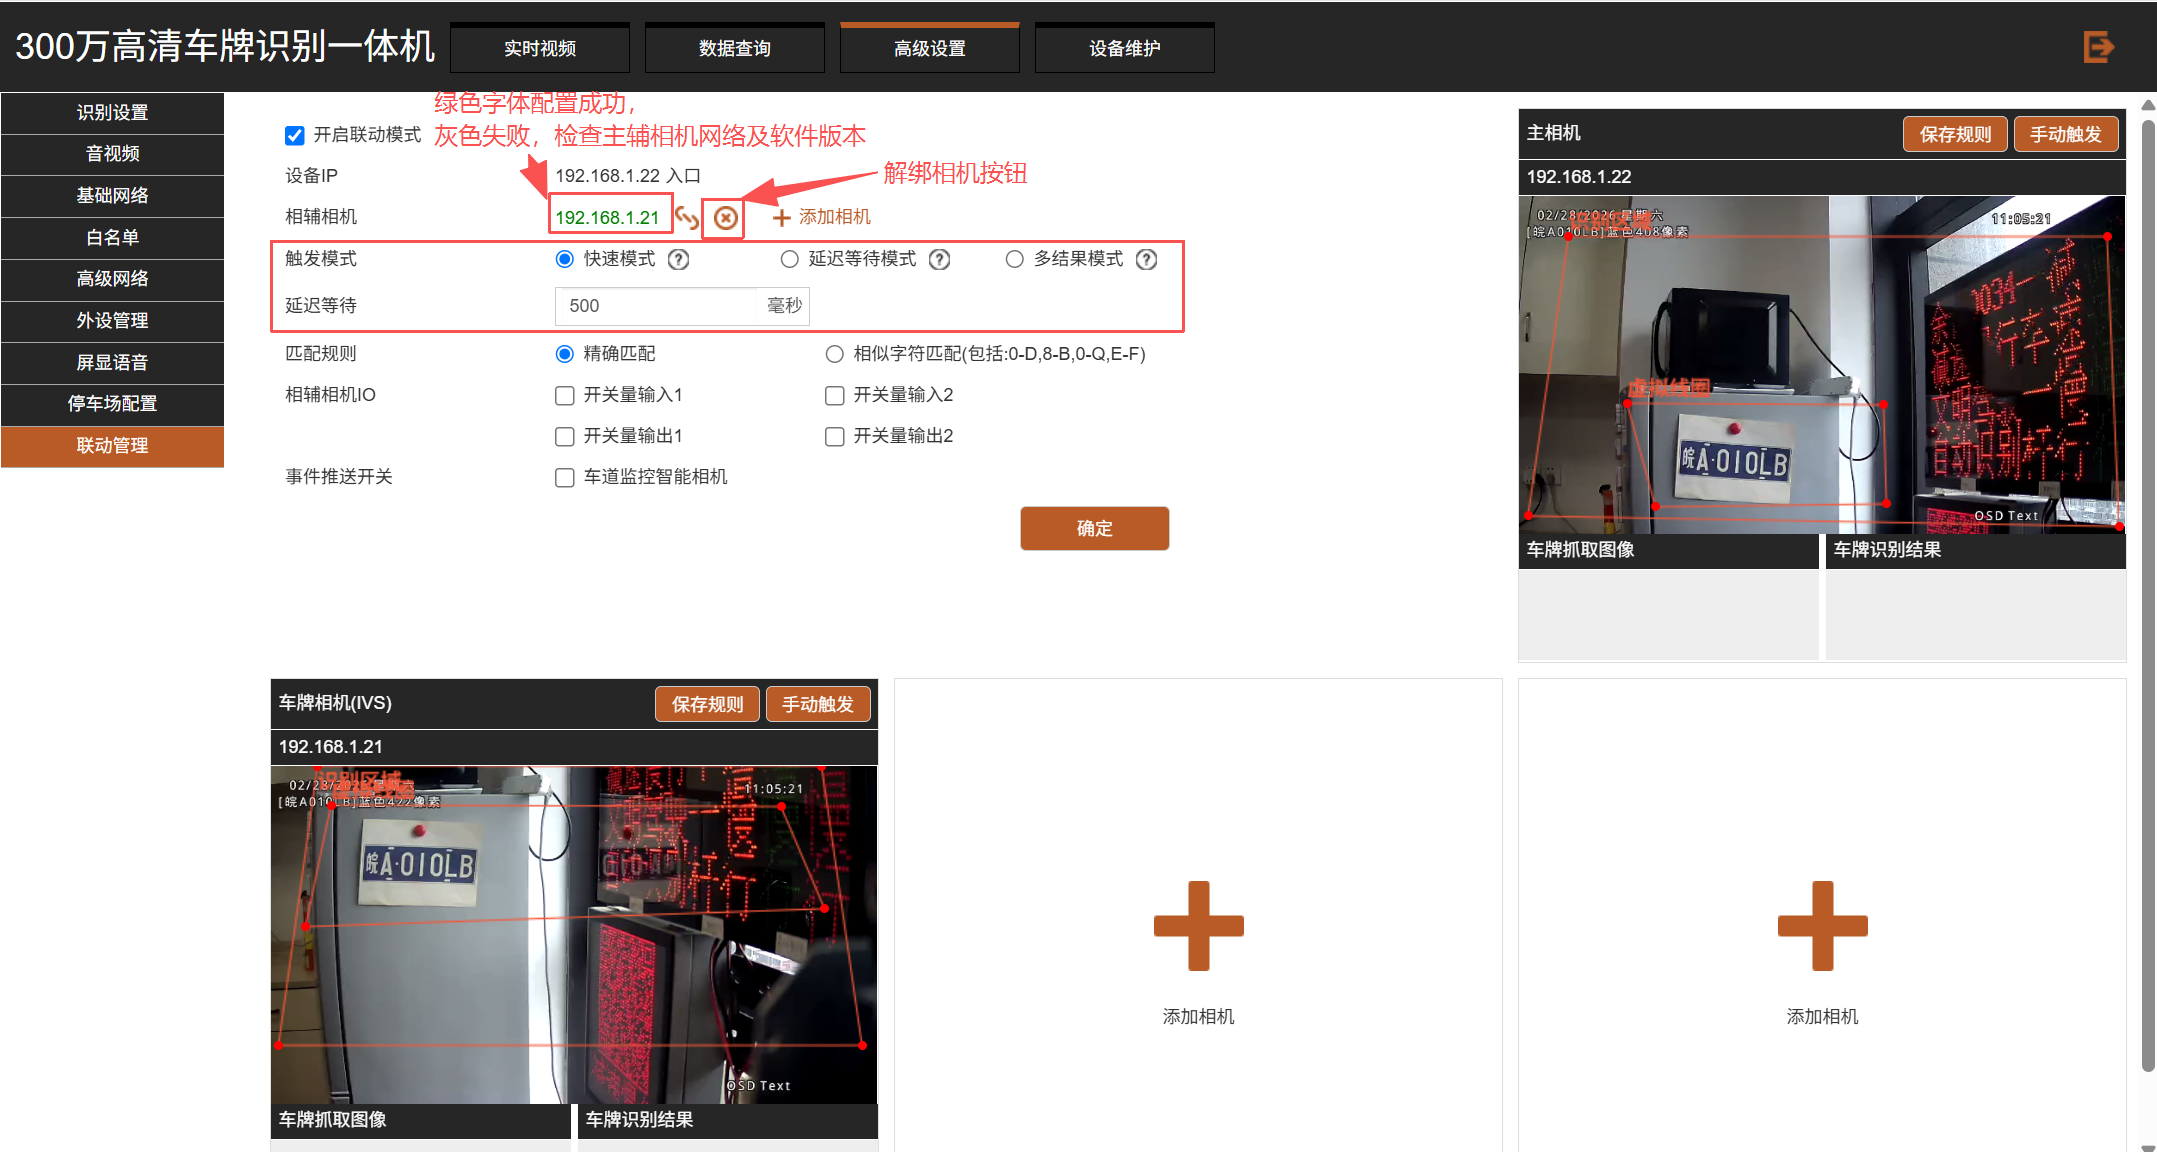This screenshot has width=2157, height=1152.
Task: Check 车道监控智能相机 checkbox
Action: coord(565,478)
